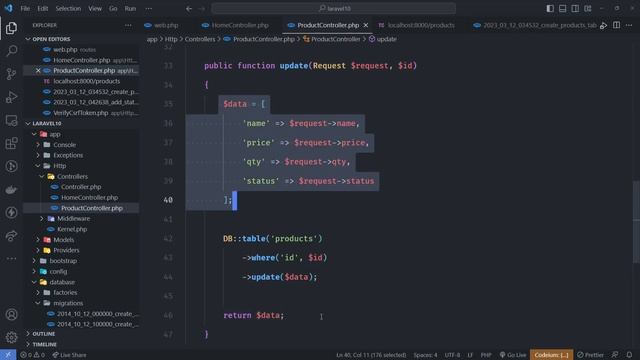Image resolution: width=640 pixels, height=360 pixels.
Task: Click the errors and warnings count
Action: point(32,355)
